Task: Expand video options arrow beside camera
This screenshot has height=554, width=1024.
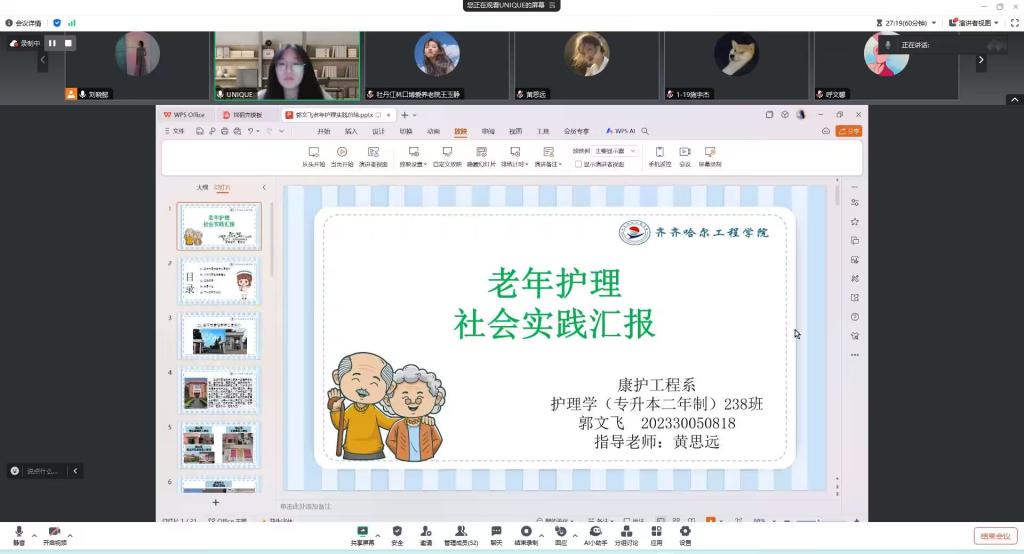Action: (73, 532)
